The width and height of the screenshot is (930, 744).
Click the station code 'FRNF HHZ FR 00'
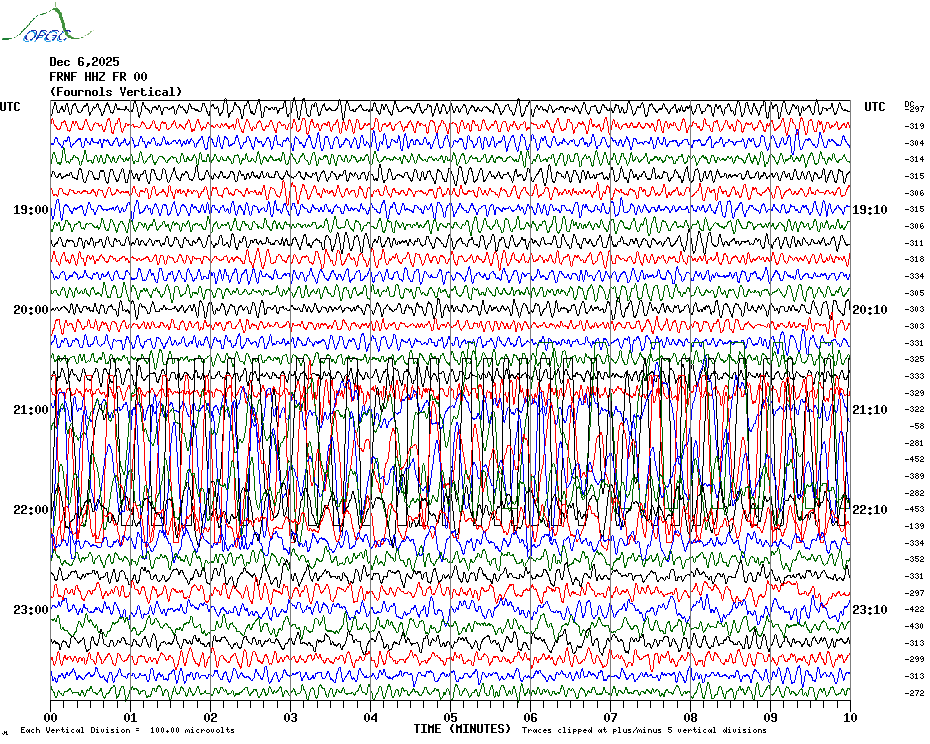tap(98, 77)
